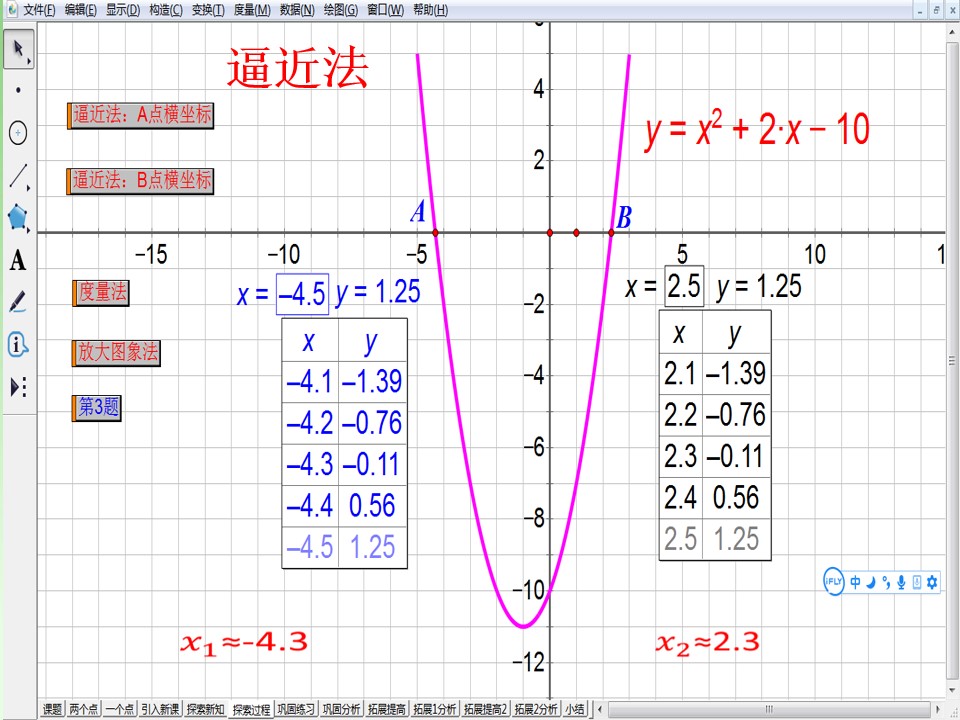Click the x₂≈2.3 result text
The image size is (960, 720).
tap(708, 644)
